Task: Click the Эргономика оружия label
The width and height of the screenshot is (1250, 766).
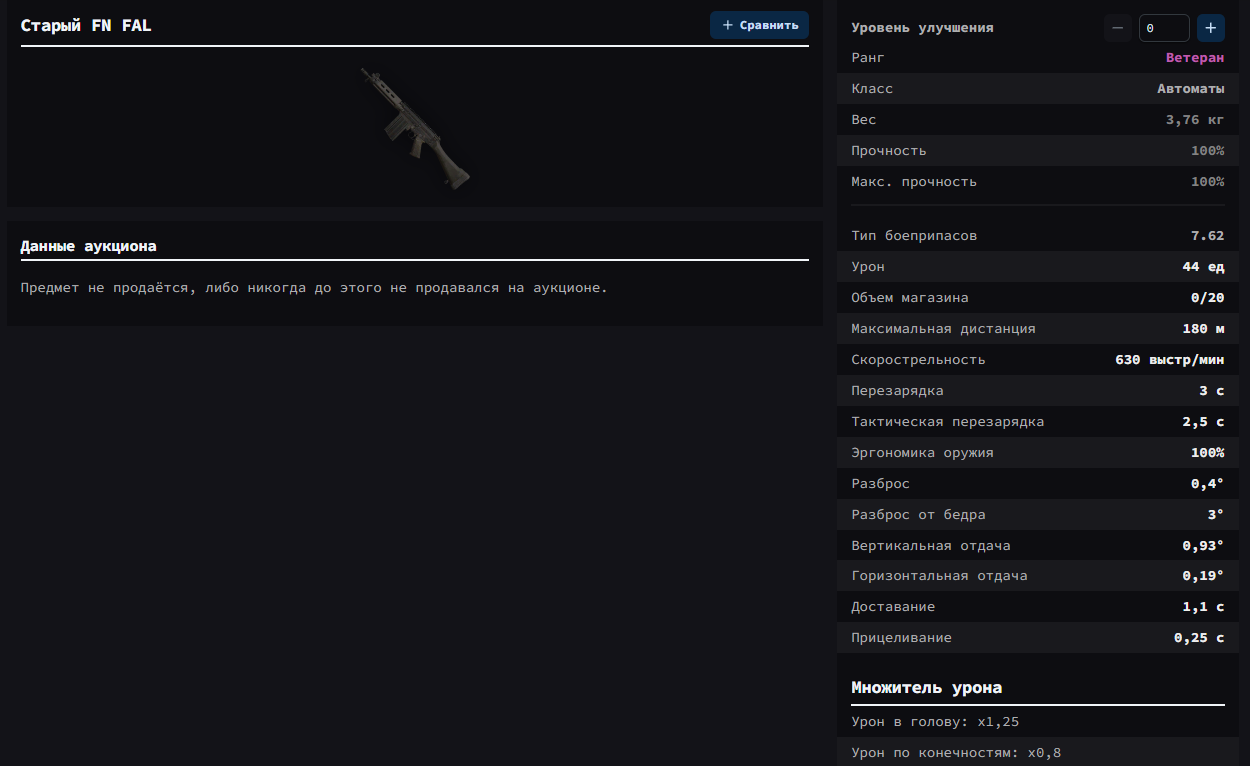Action: 922,453
